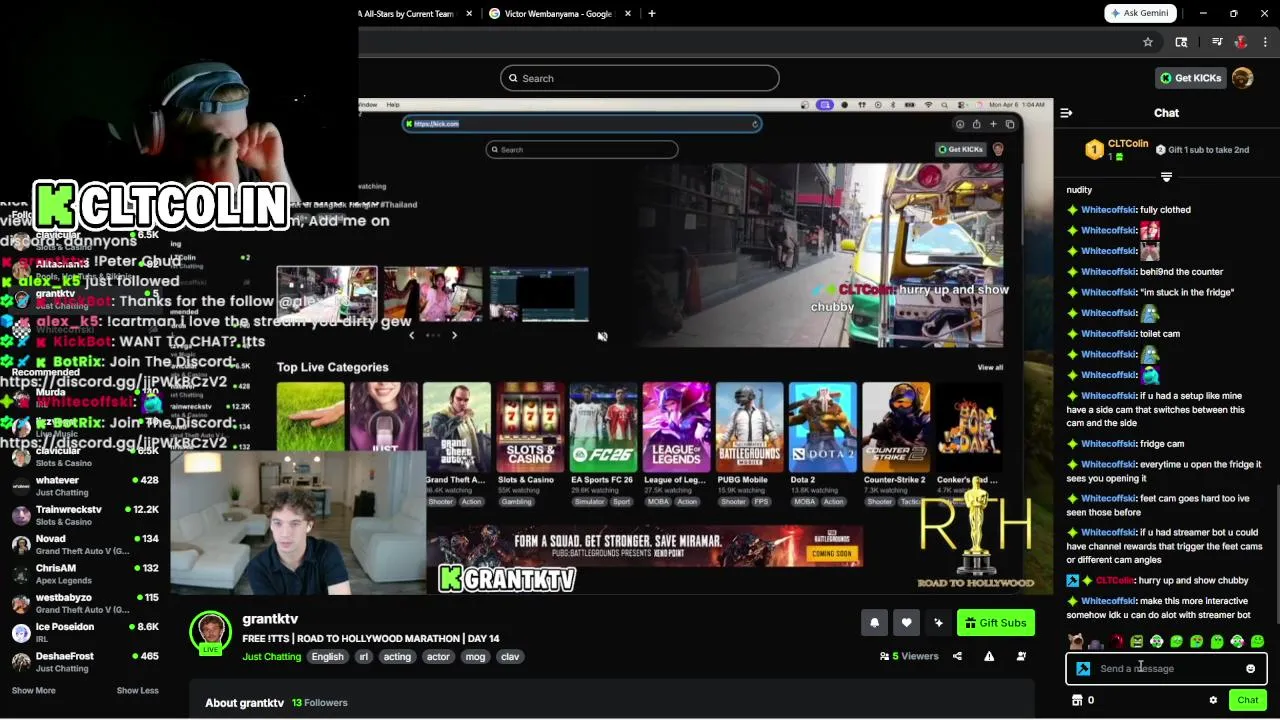Image resolution: width=1280 pixels, height=720 pixels.
Task: Collapse chat using the arrow icon
Action: 1066,113
